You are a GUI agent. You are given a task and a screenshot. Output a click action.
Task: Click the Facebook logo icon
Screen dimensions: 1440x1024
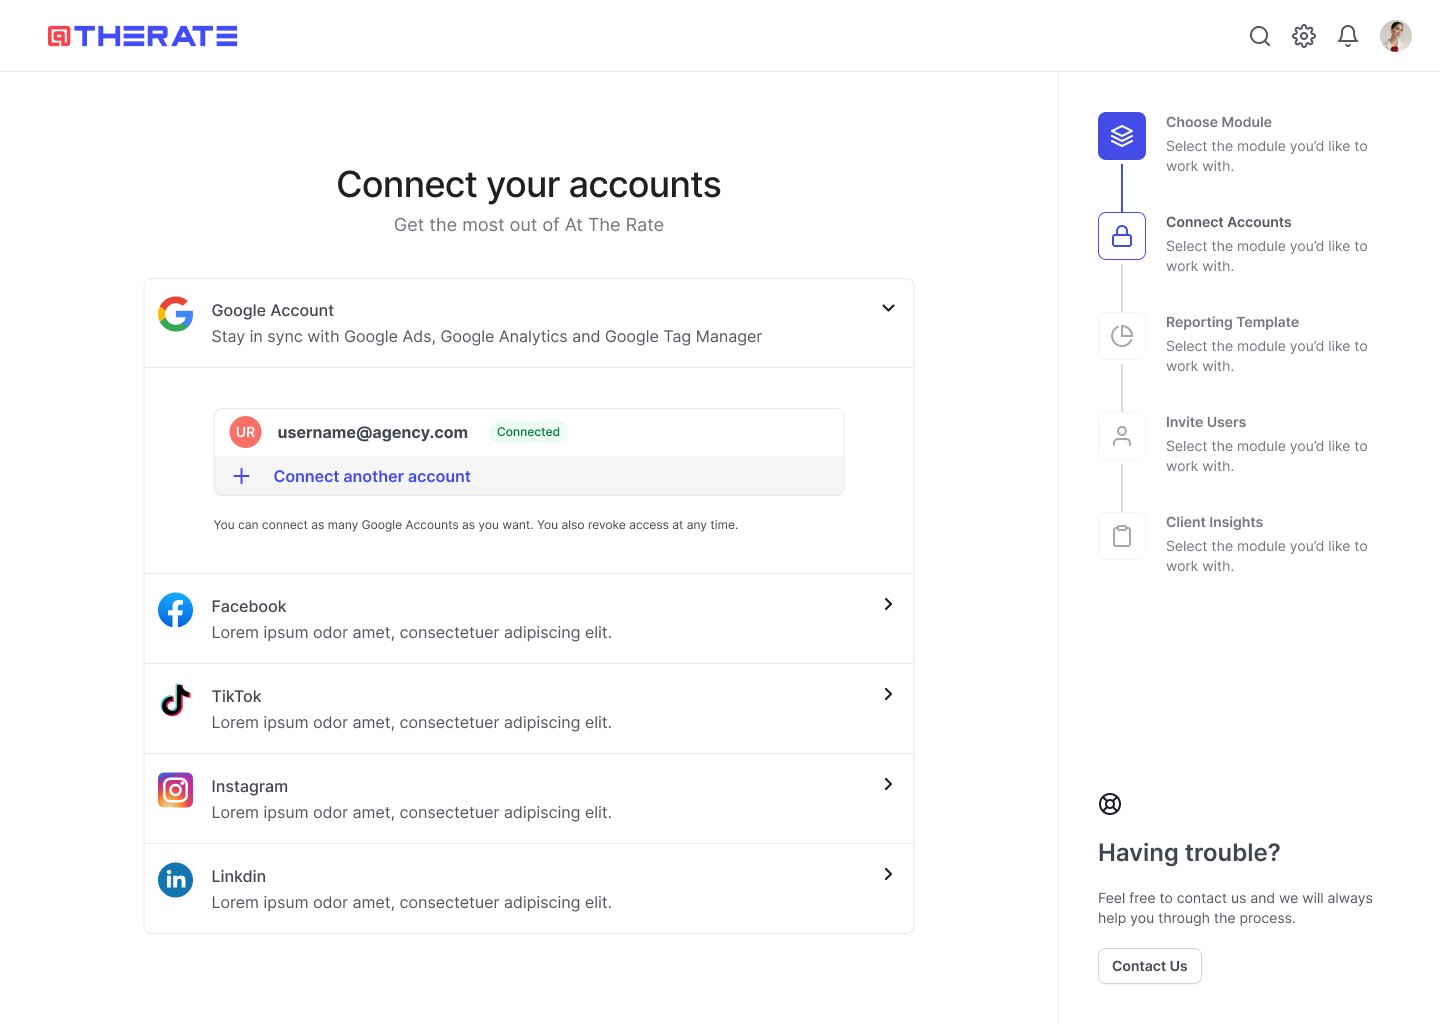coord(176,610)
